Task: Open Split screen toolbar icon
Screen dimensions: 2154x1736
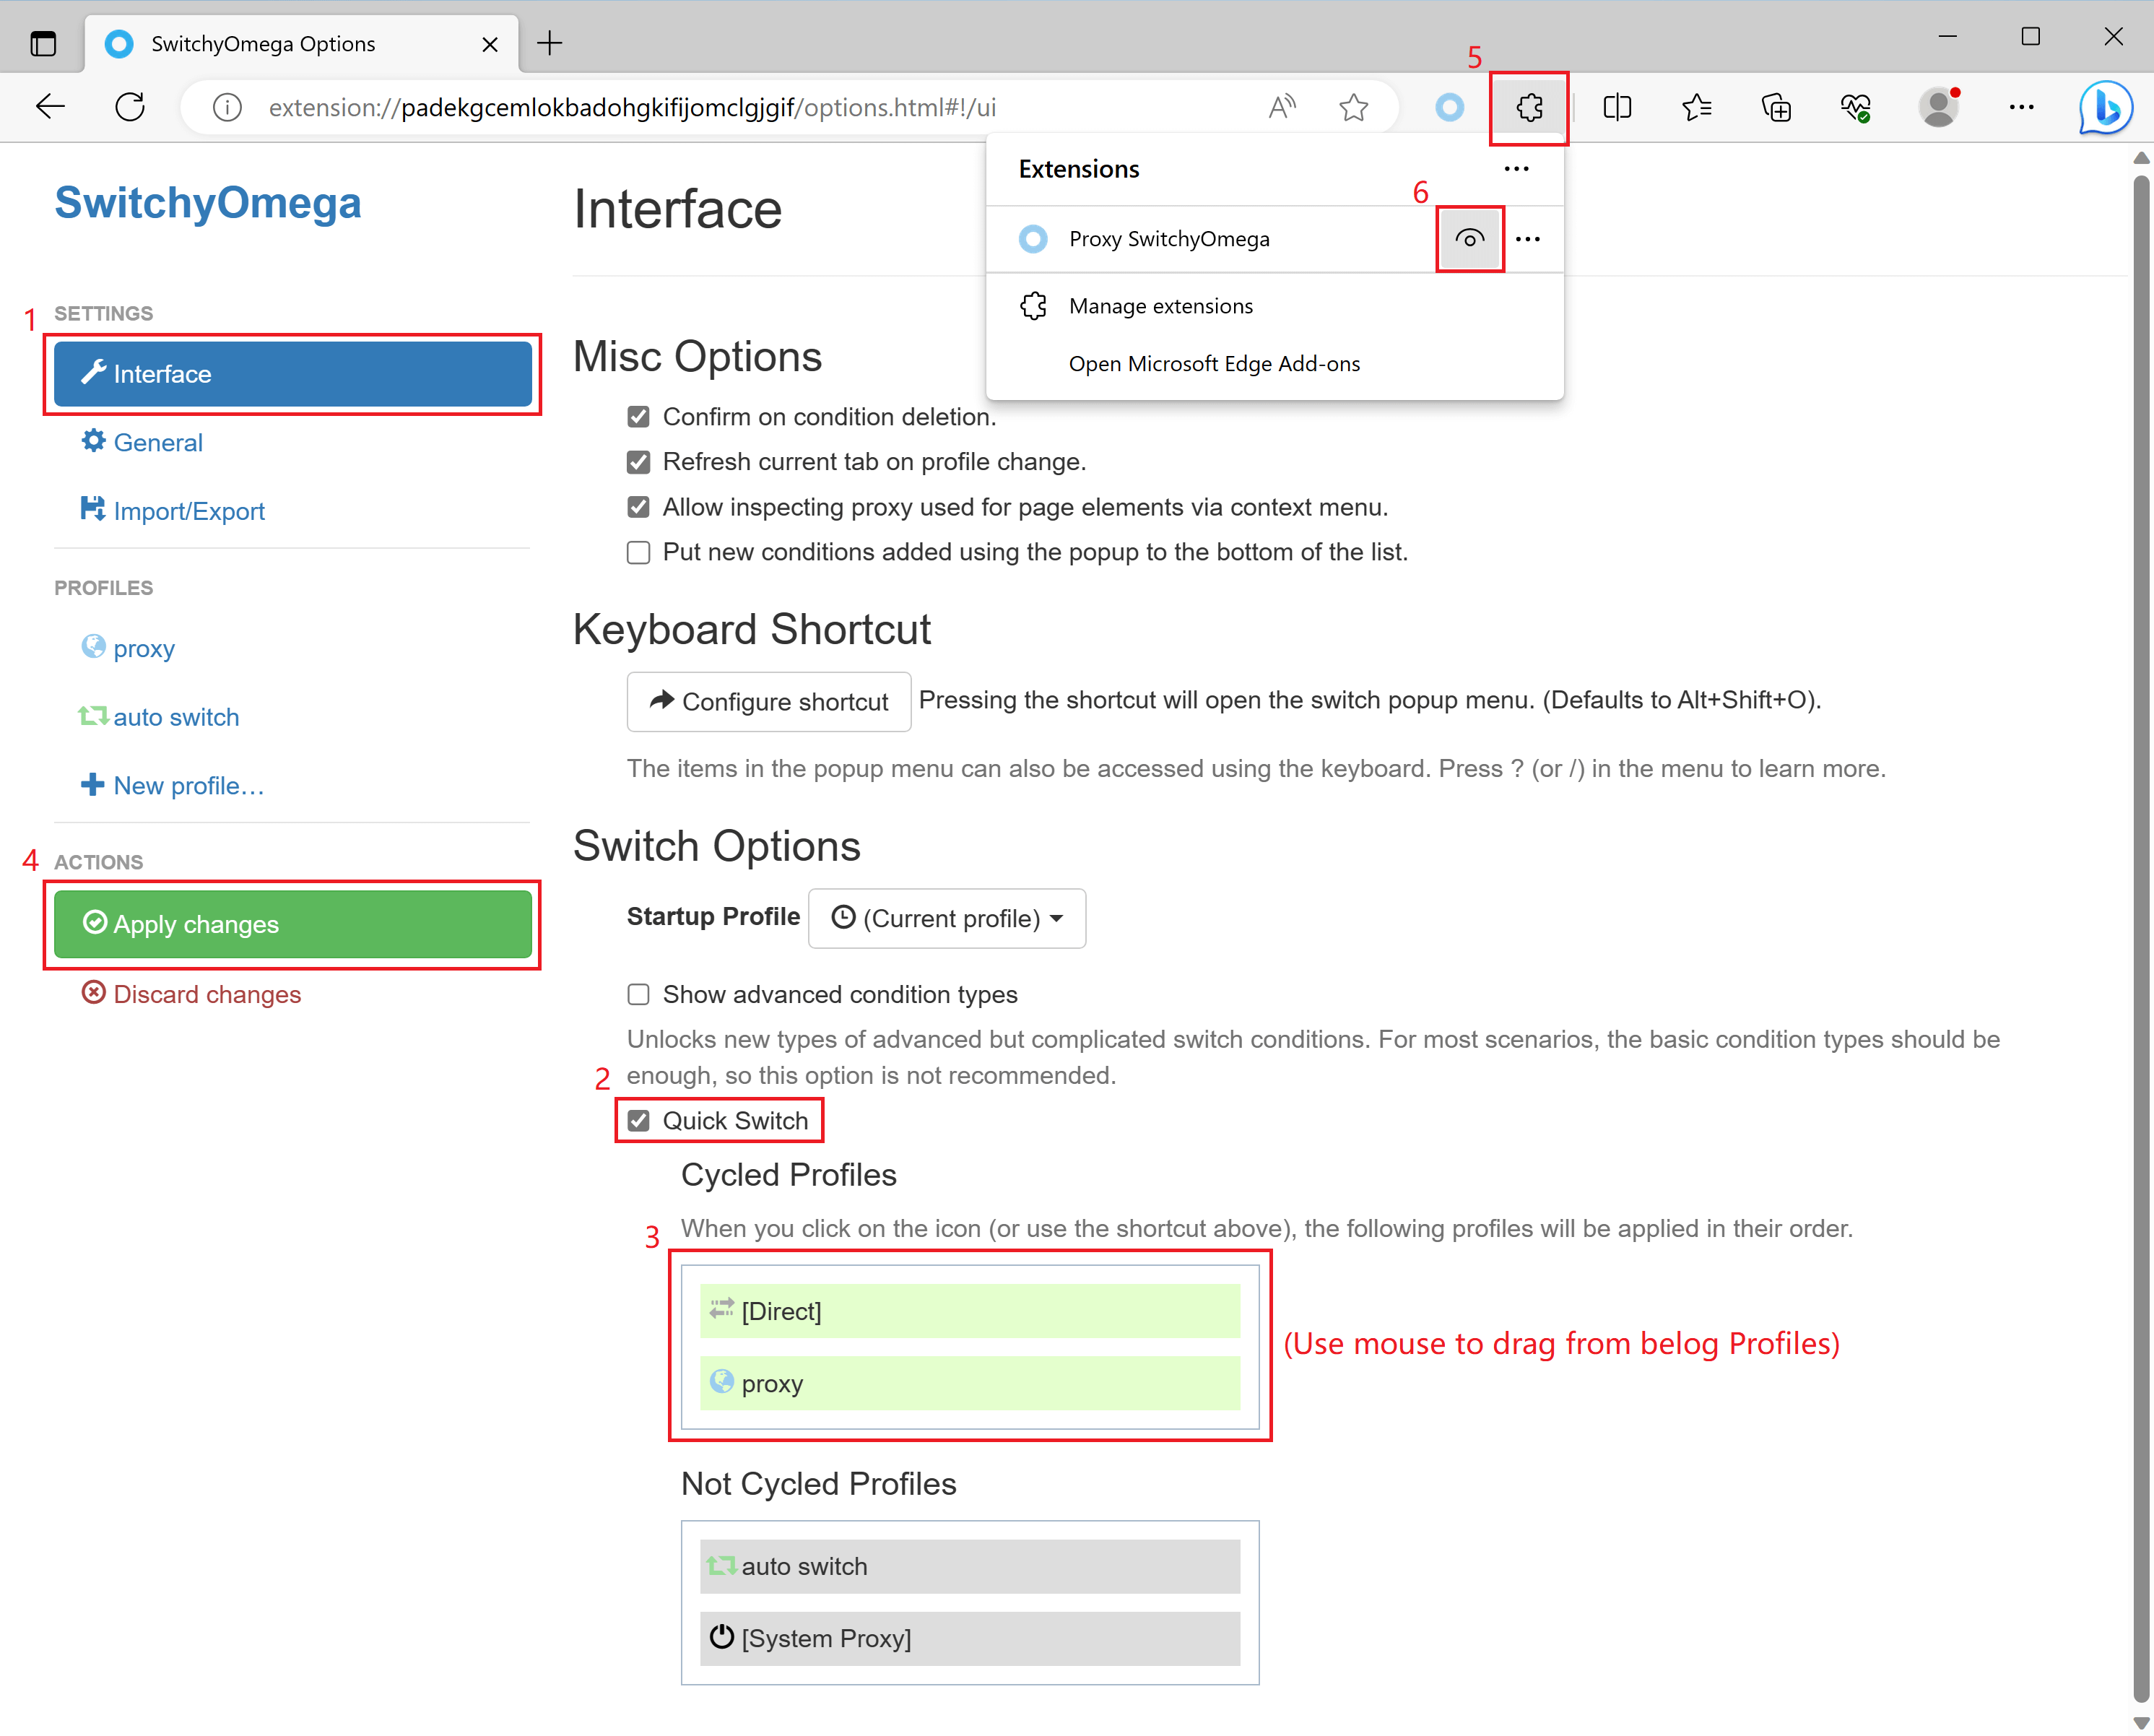Action: 1617,107
